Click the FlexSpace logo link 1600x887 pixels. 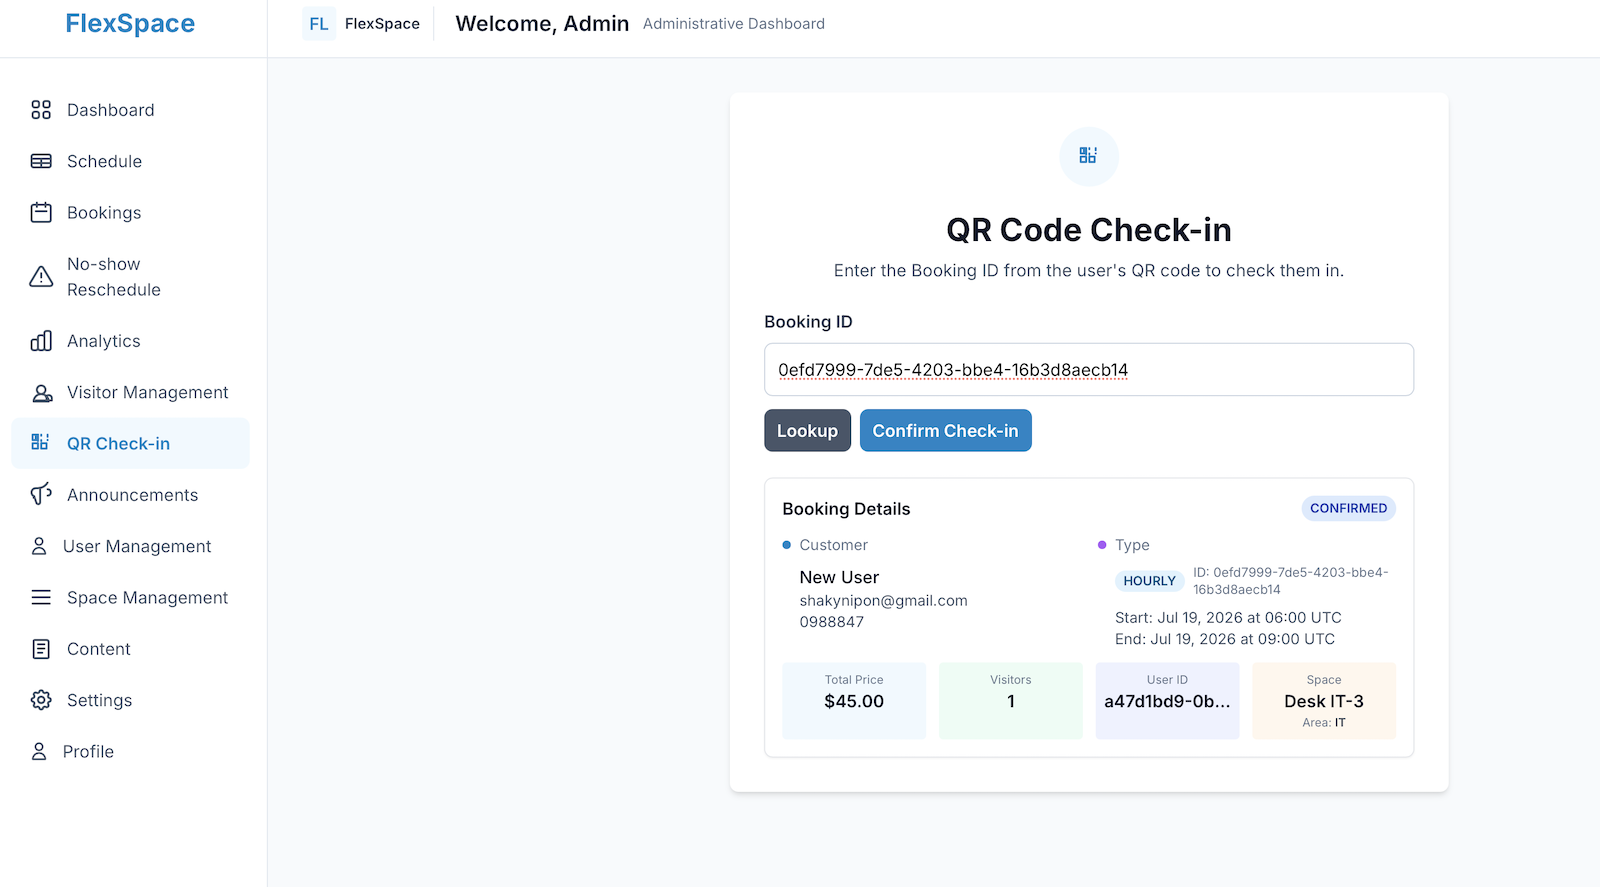(x=130, y=24)
